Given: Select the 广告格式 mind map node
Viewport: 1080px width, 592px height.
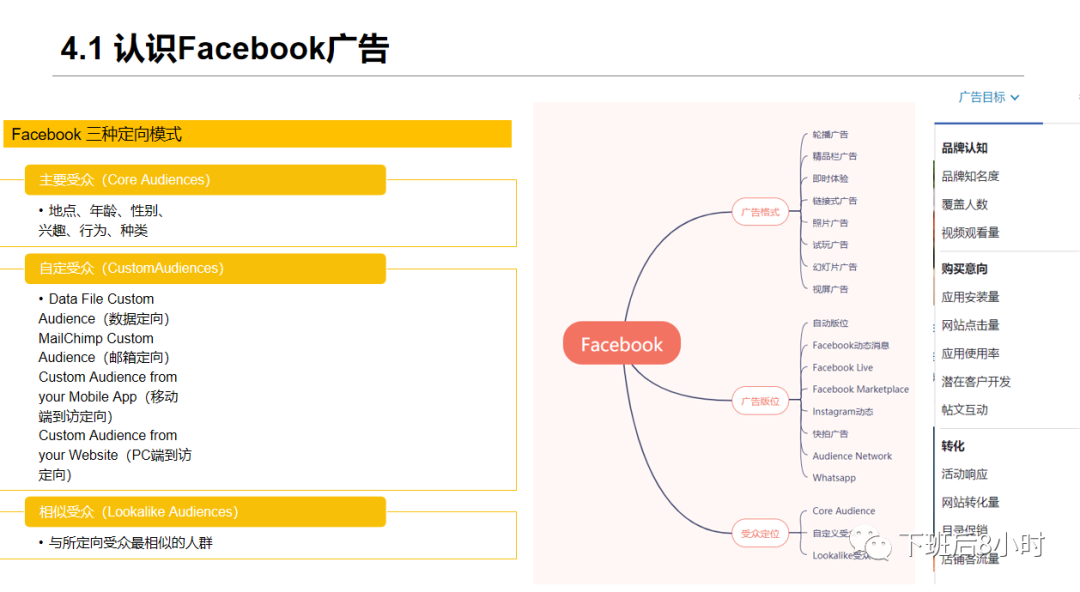Looking at the screenshot, I should 760,212.
